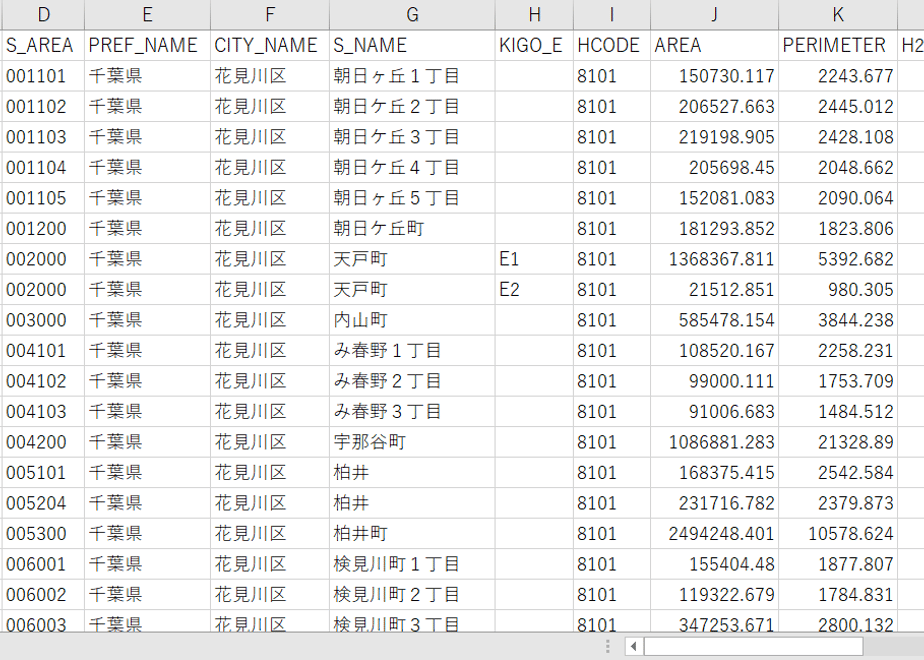
Task: Click the PERIMETER header cell
Action: pos(838,45)
